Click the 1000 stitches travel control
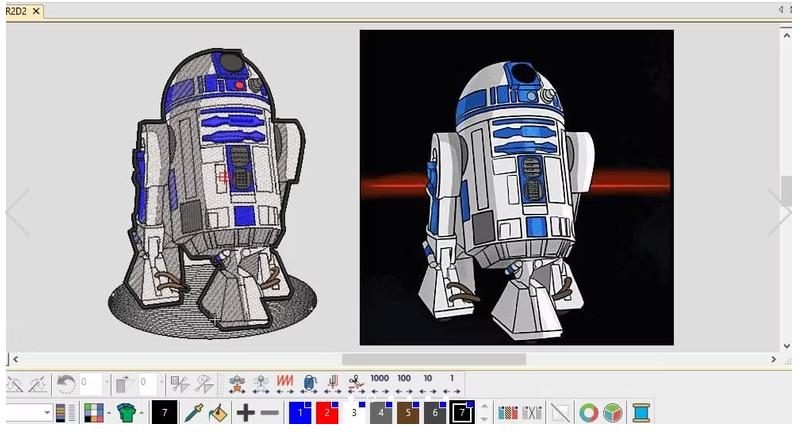The height and width of the screenshot is (435, 808). pos(379,384)
